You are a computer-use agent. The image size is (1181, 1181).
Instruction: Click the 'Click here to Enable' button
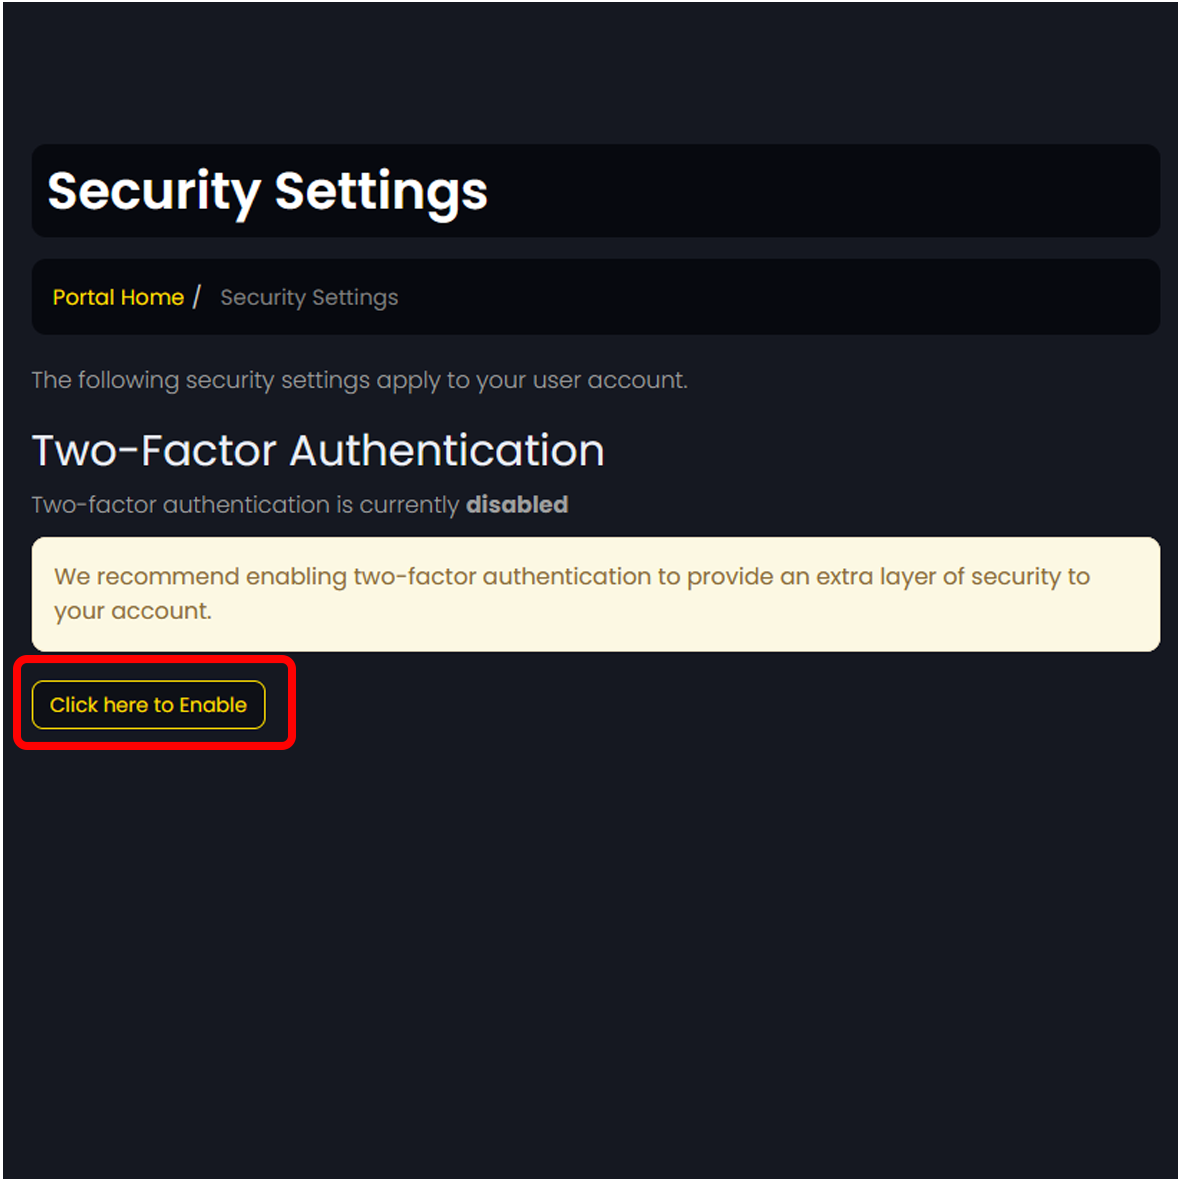click(148, 705)
